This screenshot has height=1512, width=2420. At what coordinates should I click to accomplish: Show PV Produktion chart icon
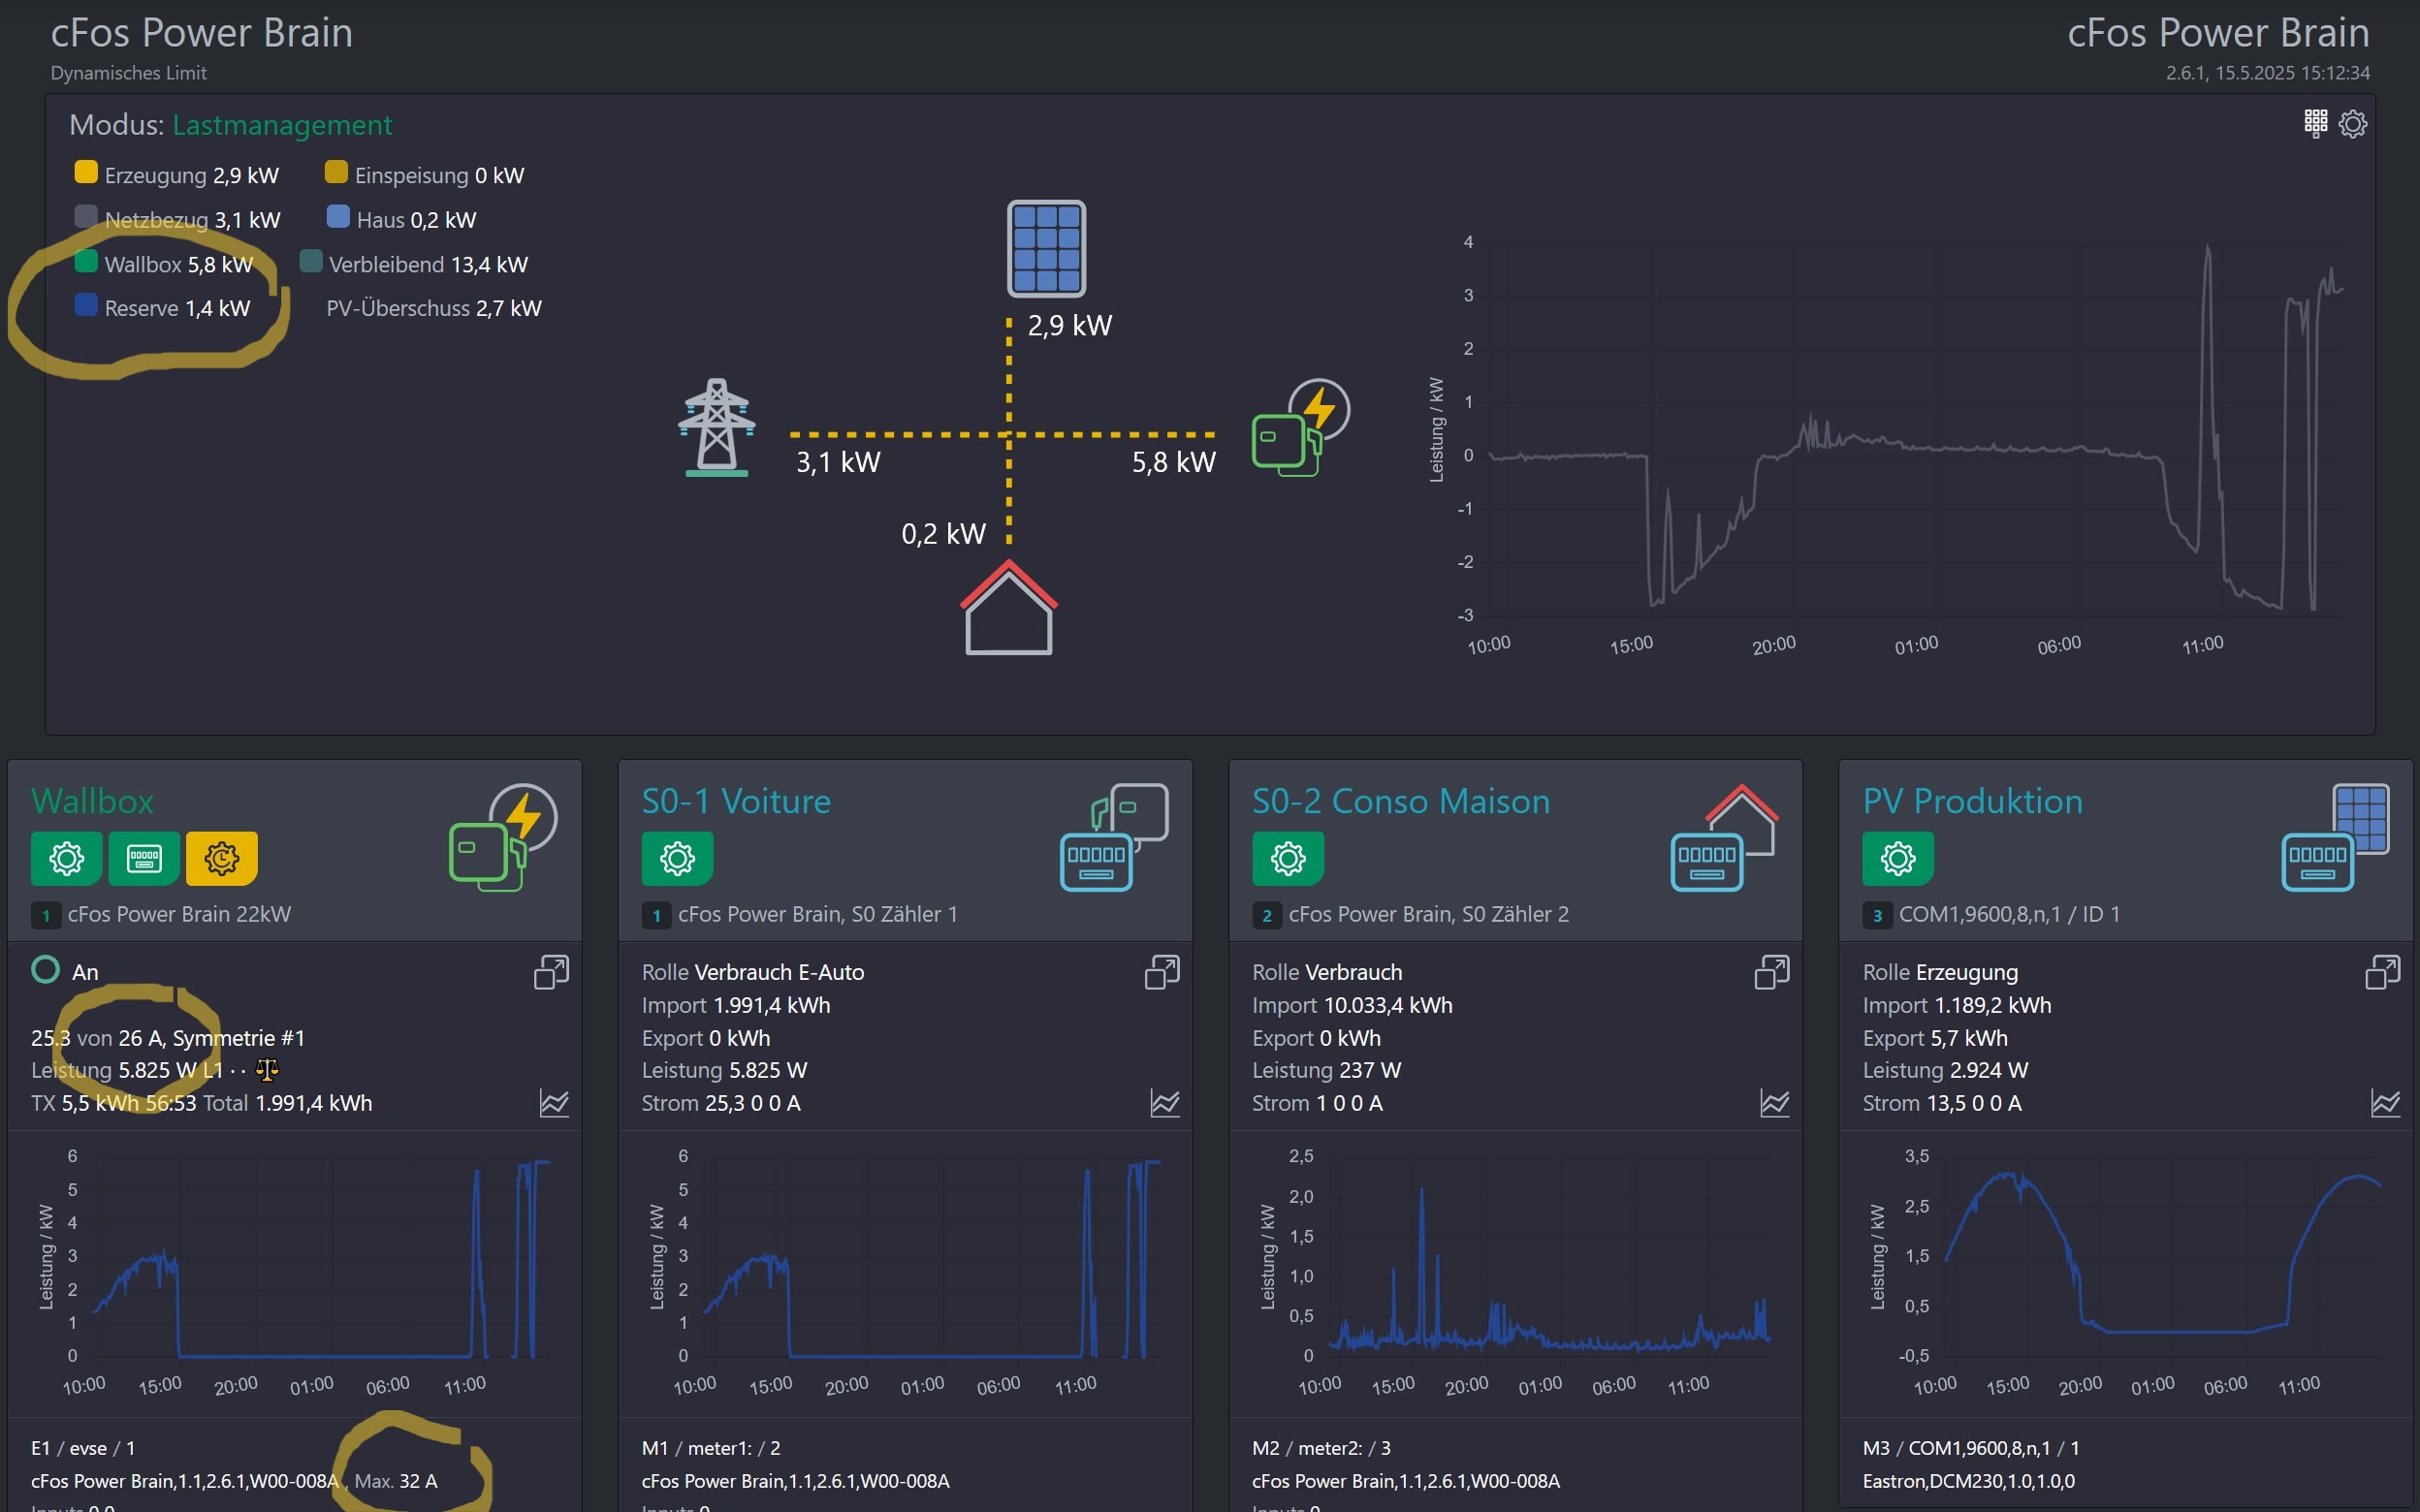[2386, 1103]
